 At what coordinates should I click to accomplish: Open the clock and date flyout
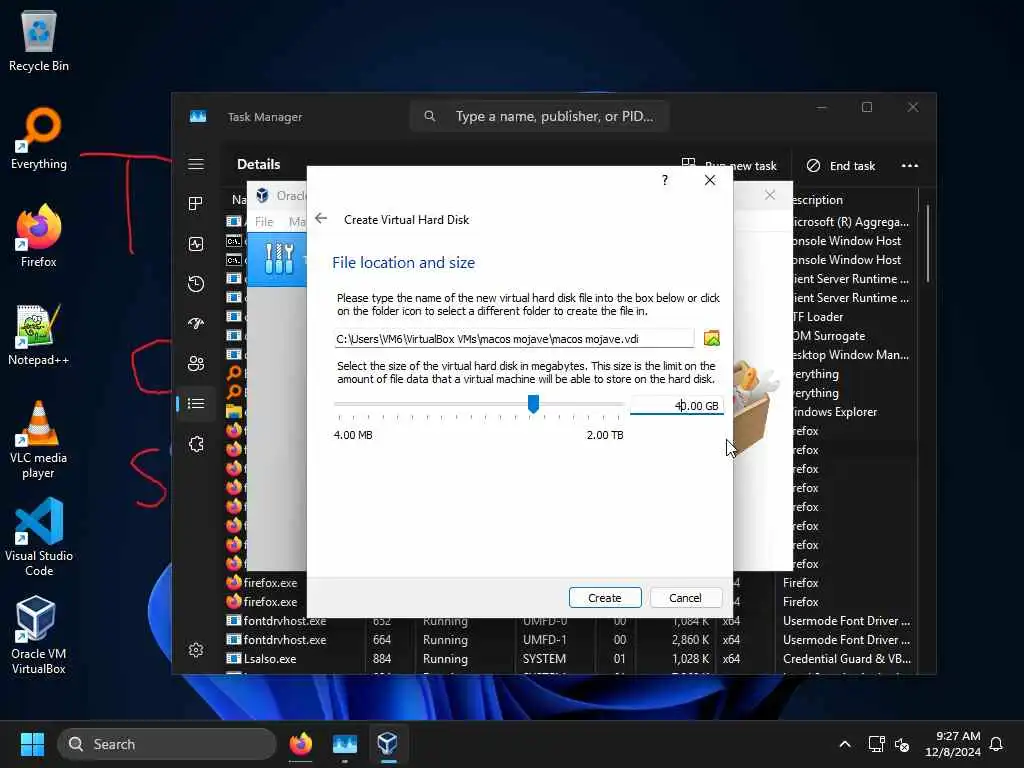(953, 744)
